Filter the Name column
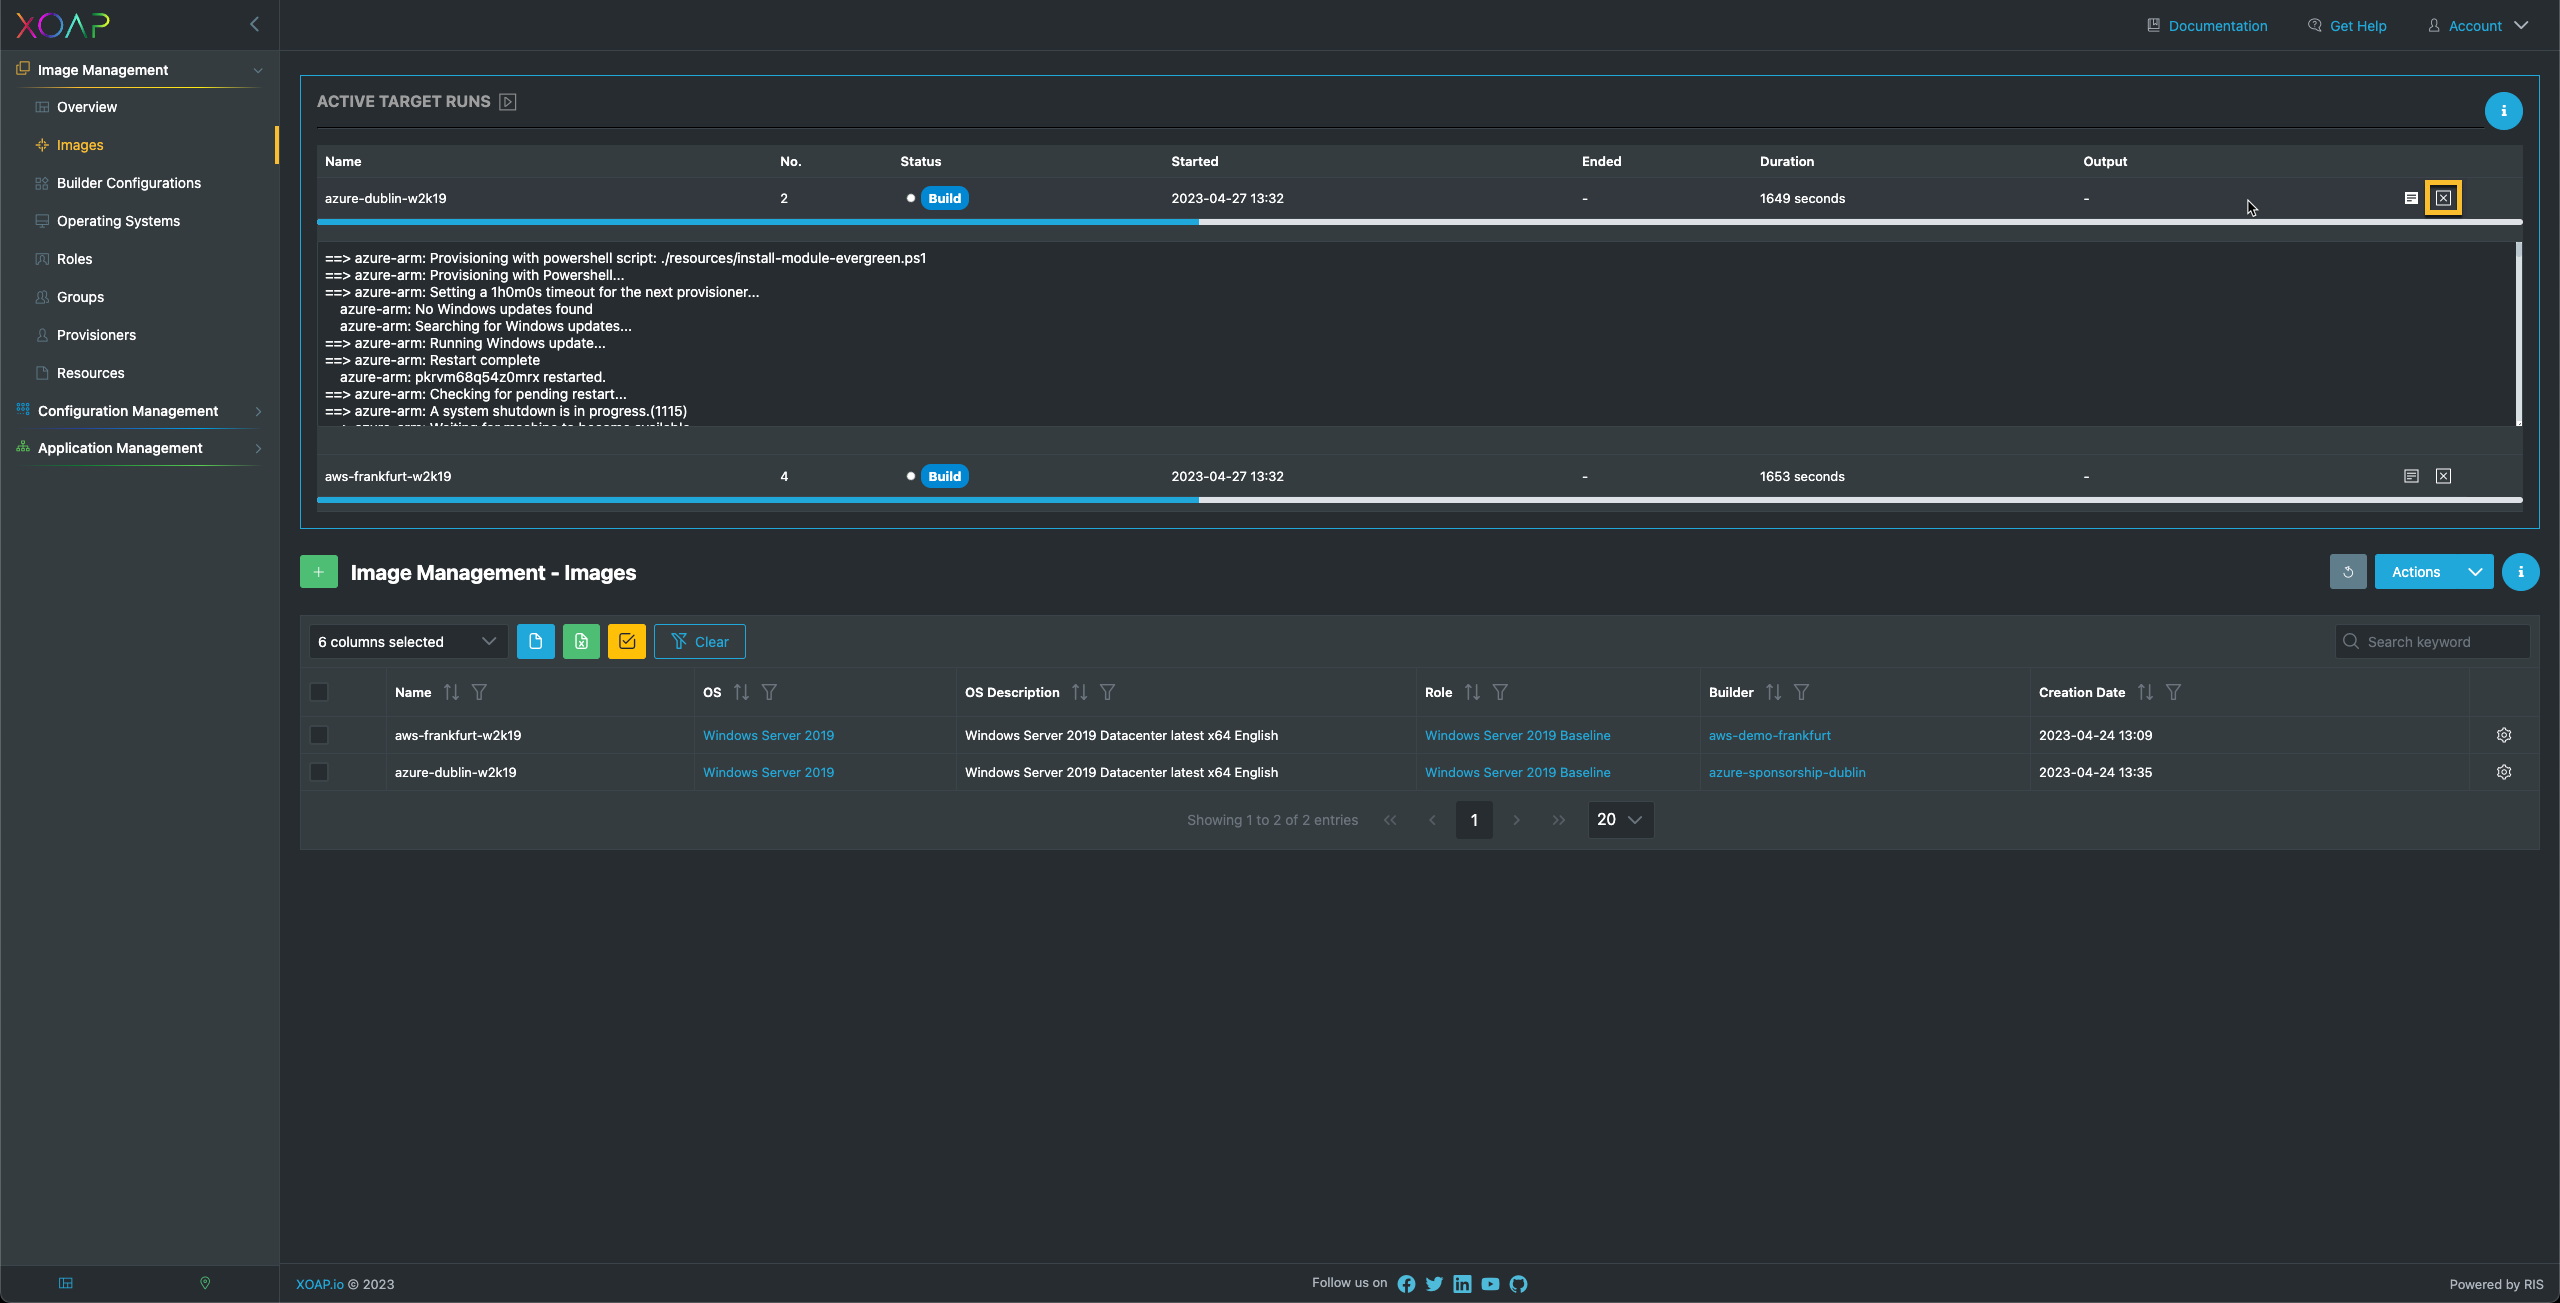2560x1303 pixels. (479, 692)
